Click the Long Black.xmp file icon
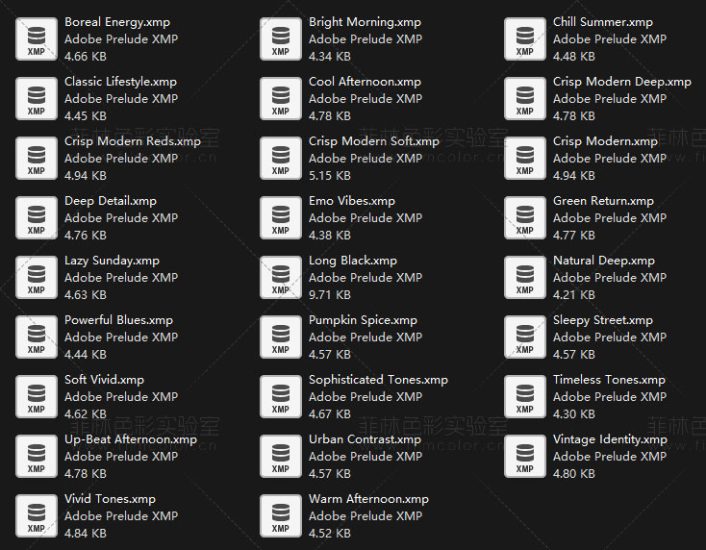Image resolution: width=706 pixels, height=550 pixels. coord(280,278)
